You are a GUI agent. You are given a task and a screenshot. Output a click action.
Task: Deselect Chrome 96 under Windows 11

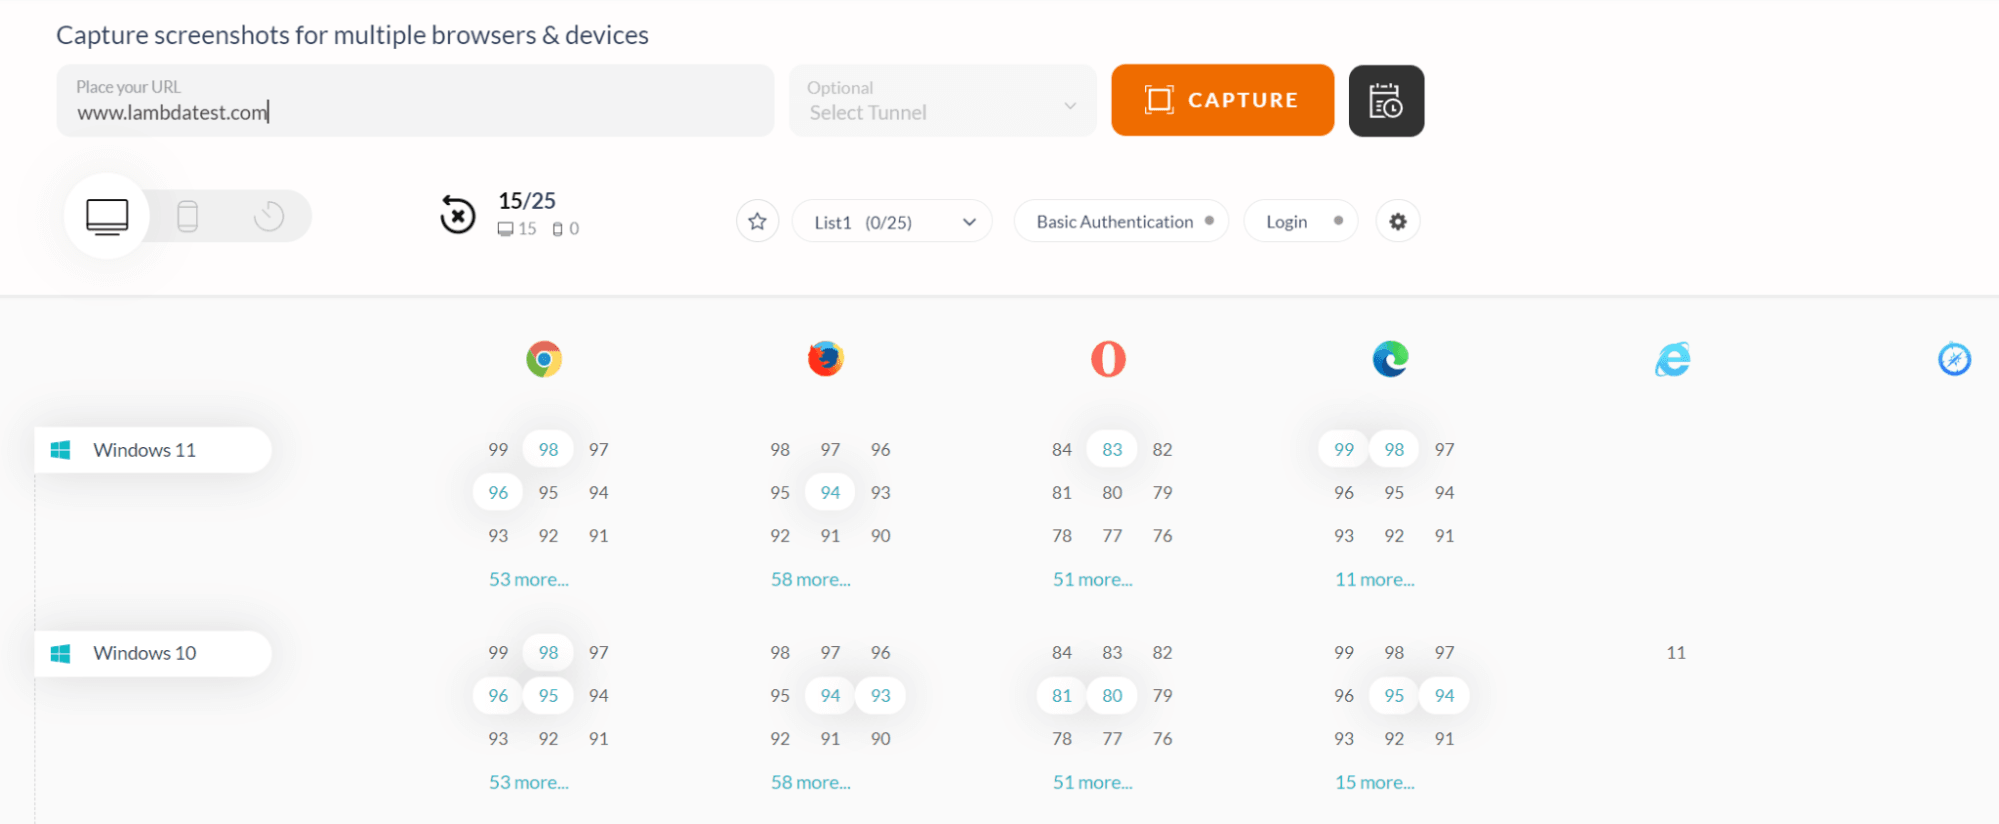pos(498,492)
